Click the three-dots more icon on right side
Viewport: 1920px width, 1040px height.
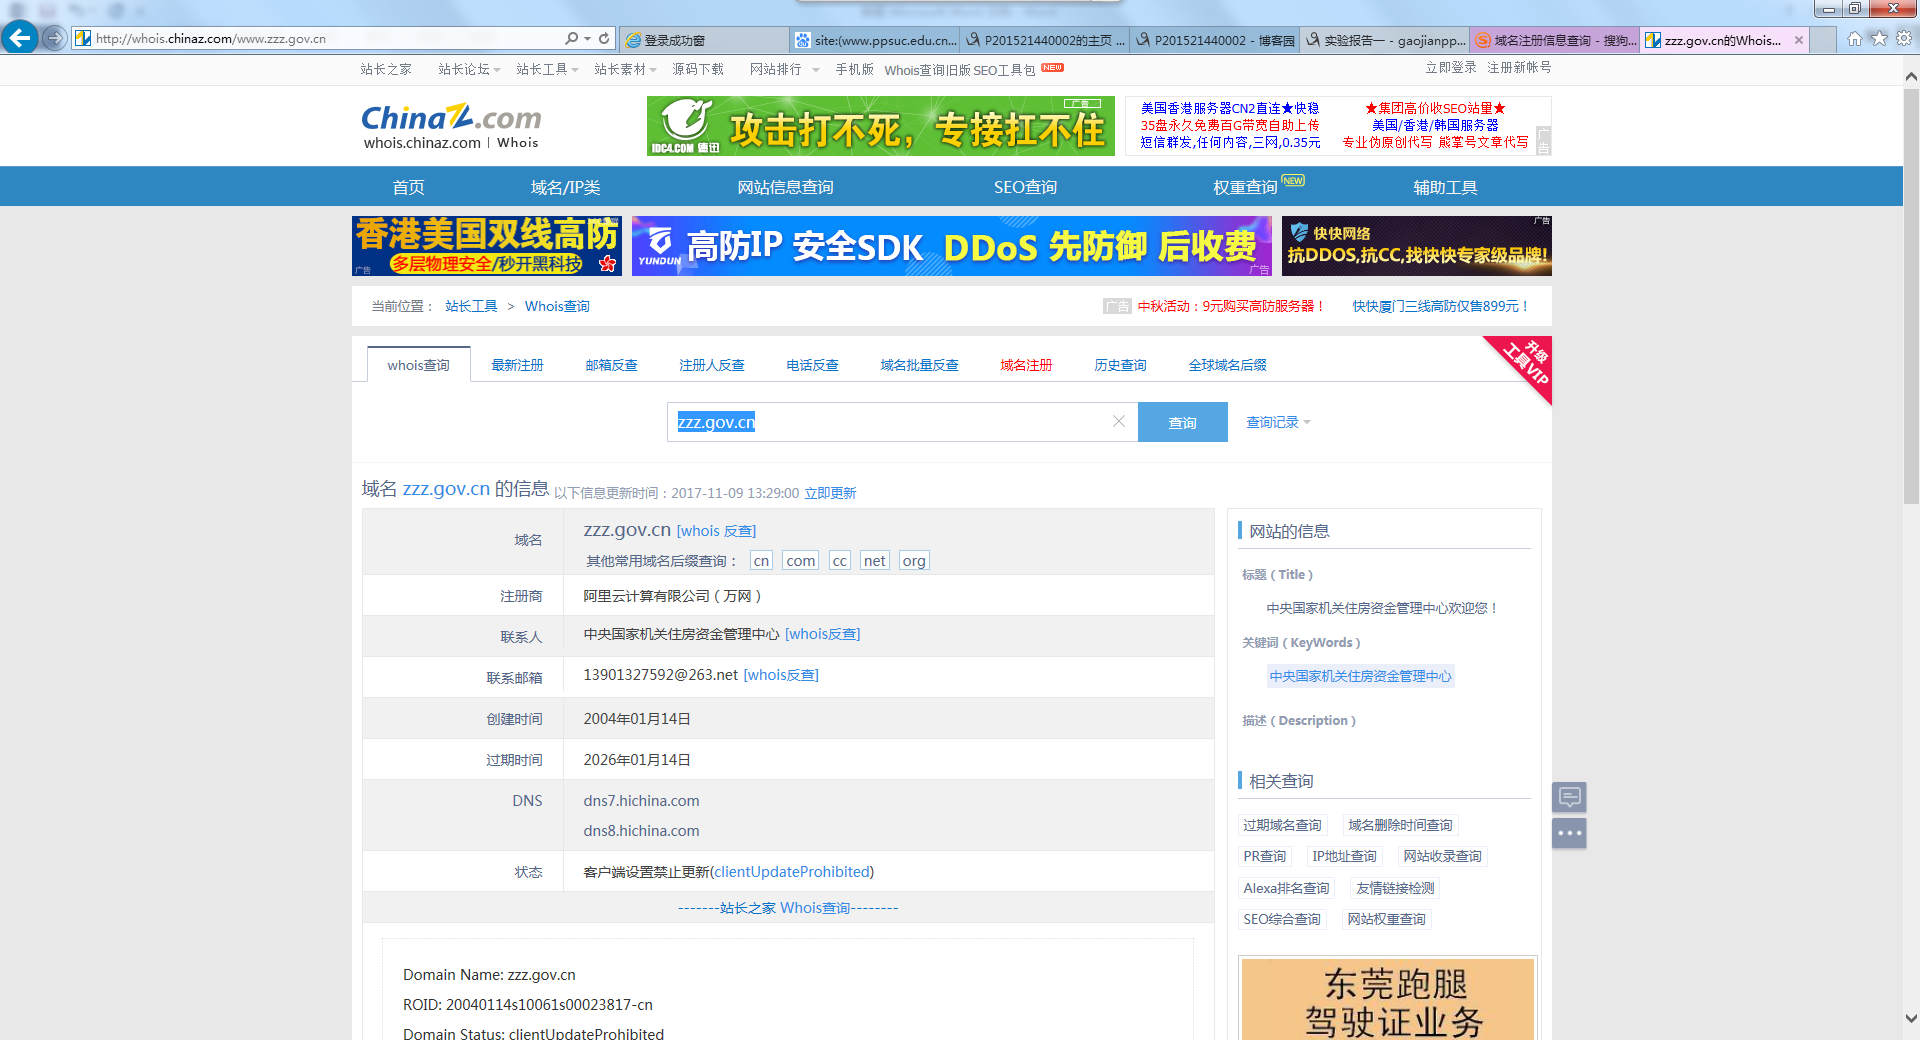[1569, 833]
